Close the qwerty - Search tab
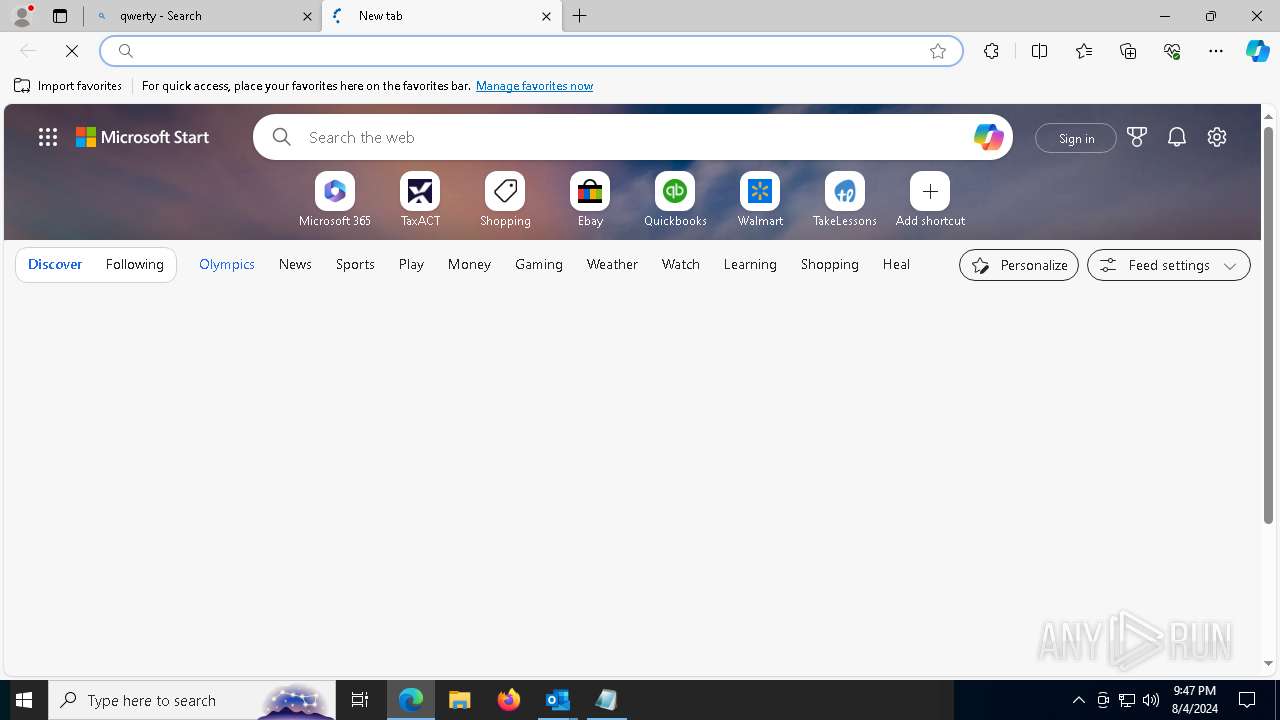1280x720 pixels. (308, 16)
